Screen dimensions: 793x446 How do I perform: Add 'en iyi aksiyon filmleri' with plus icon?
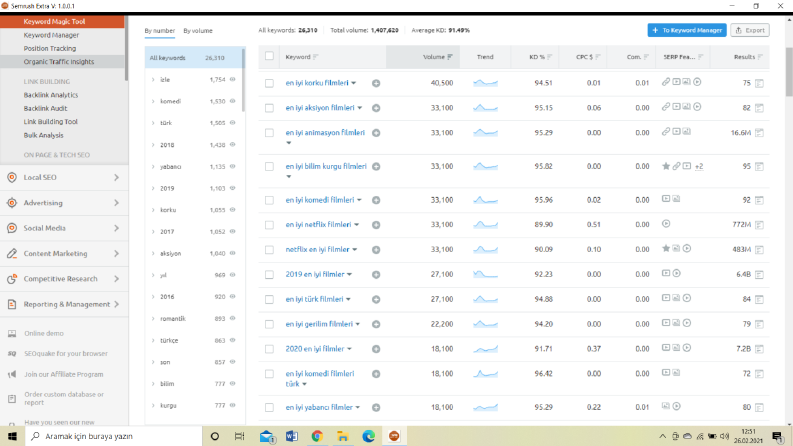pos(376,108)
